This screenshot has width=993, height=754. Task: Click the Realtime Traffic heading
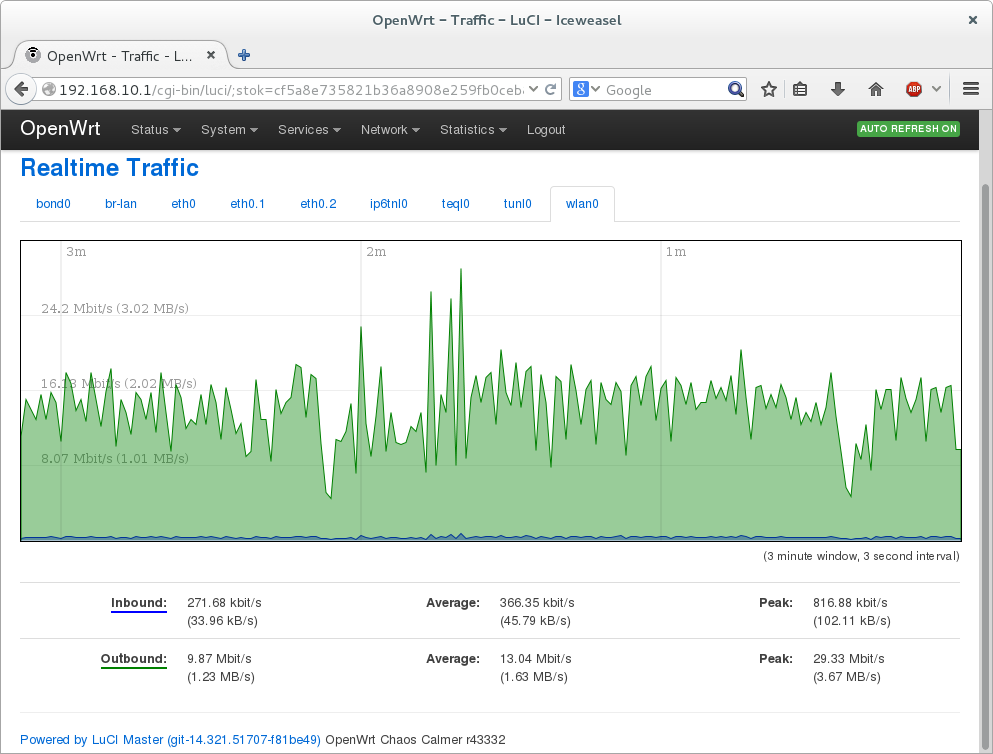[110, 168]
